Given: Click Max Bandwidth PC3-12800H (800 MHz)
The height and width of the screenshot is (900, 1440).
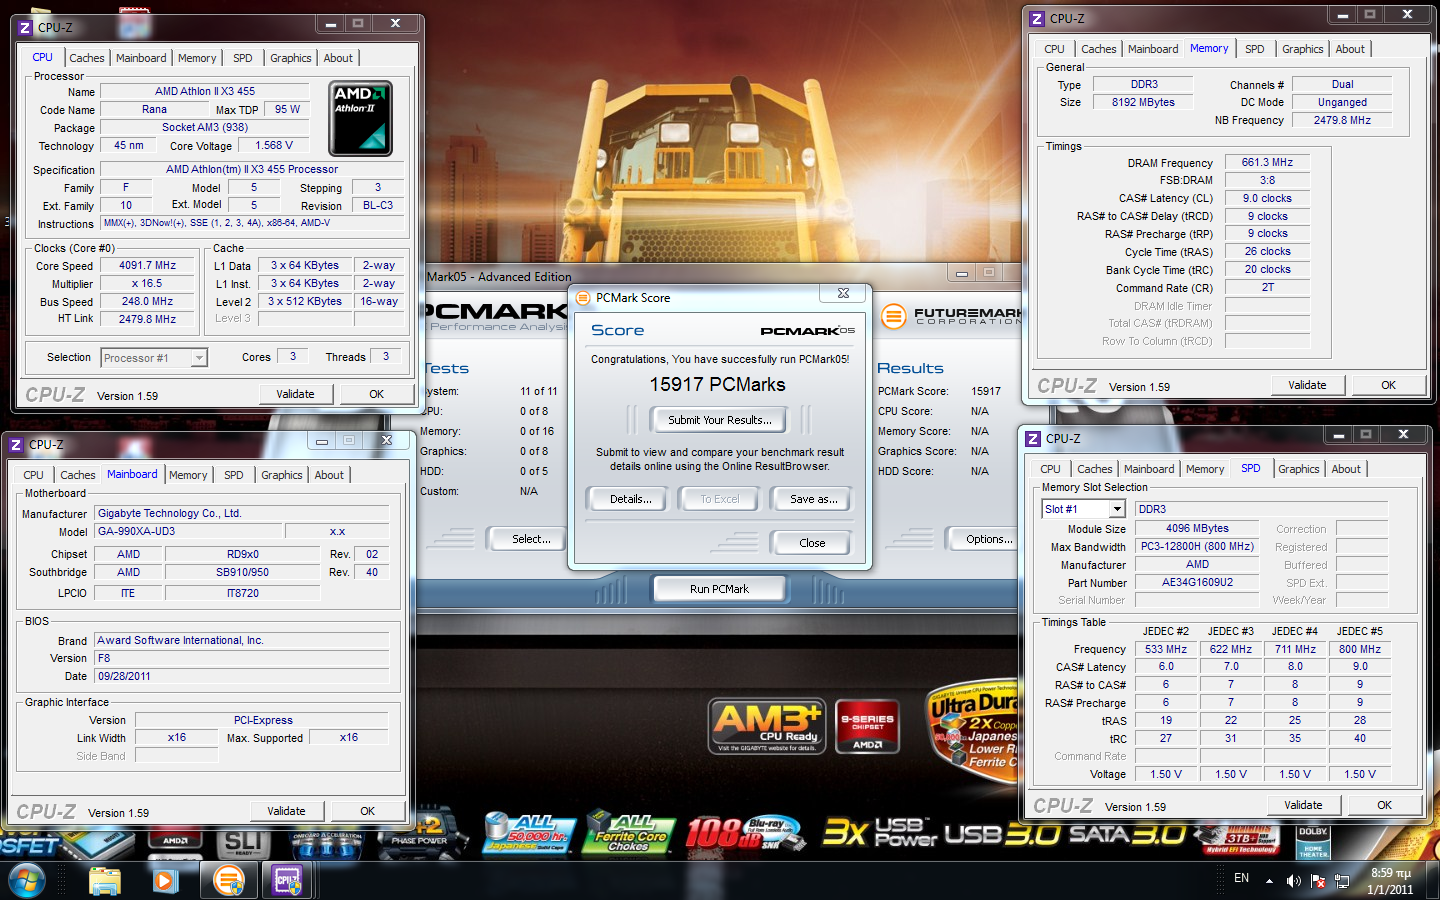Looking at the screenshot, I should coord(1197,546).
